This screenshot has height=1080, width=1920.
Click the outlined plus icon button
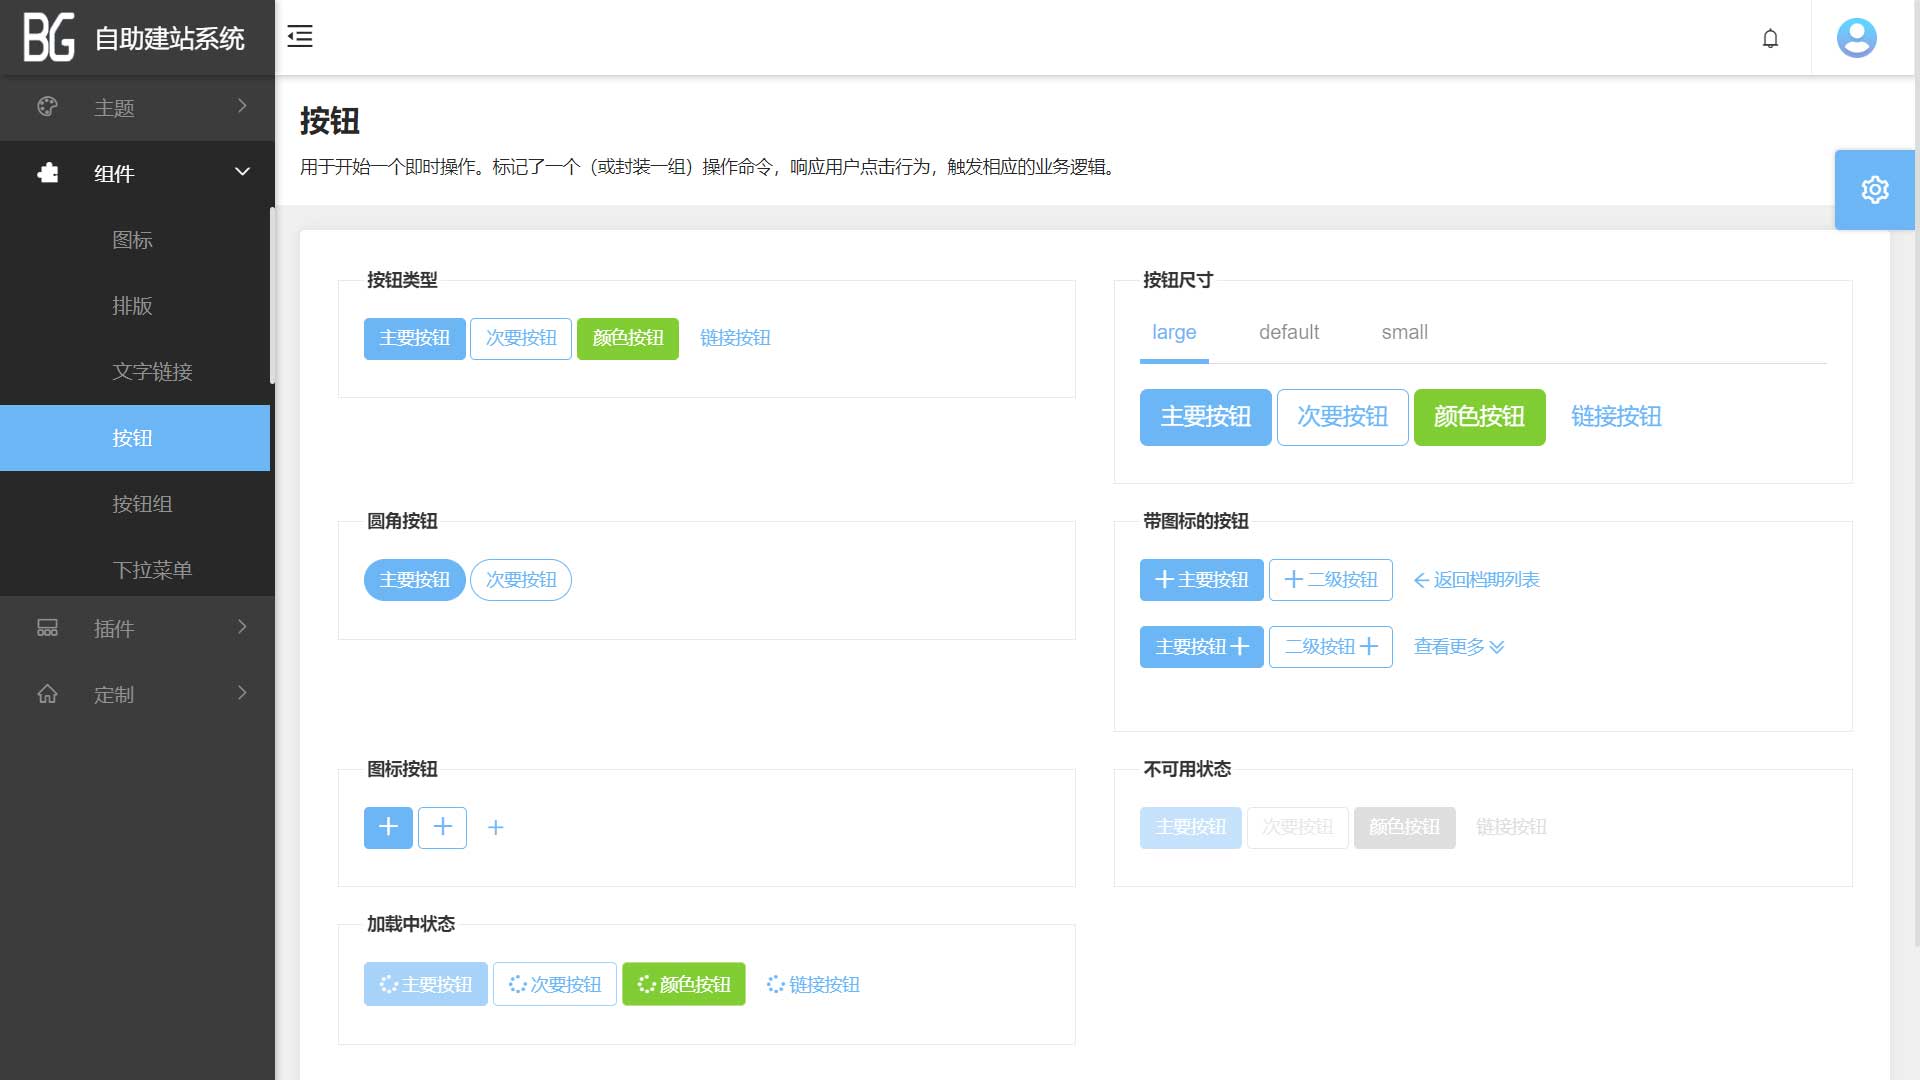pos(442,827)
